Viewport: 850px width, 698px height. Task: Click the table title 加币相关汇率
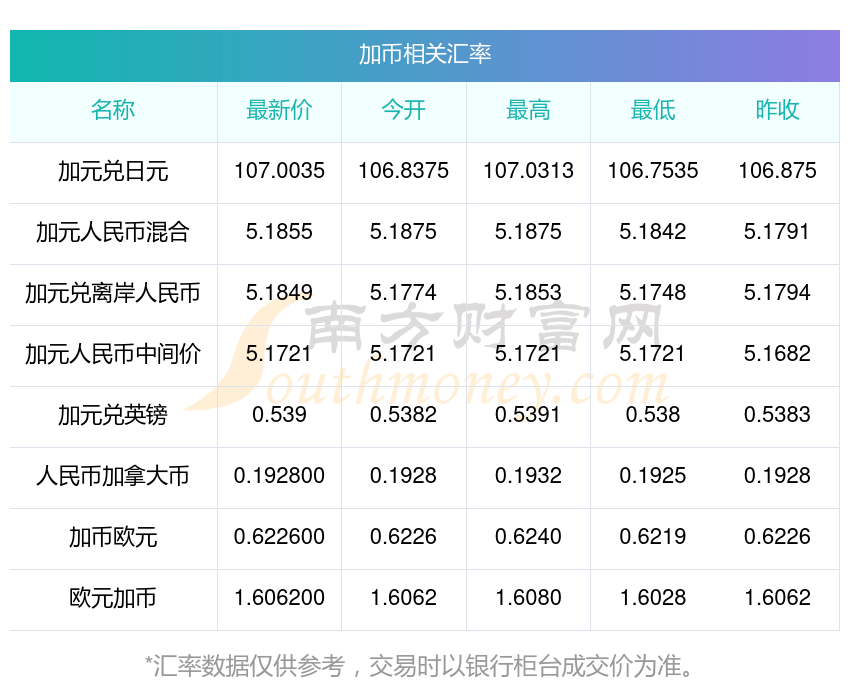(425, 54)
